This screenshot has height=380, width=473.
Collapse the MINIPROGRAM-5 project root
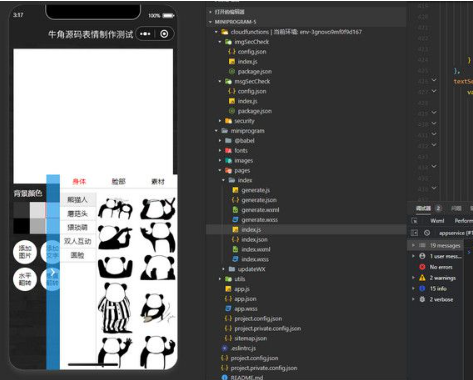coord(210,22)
